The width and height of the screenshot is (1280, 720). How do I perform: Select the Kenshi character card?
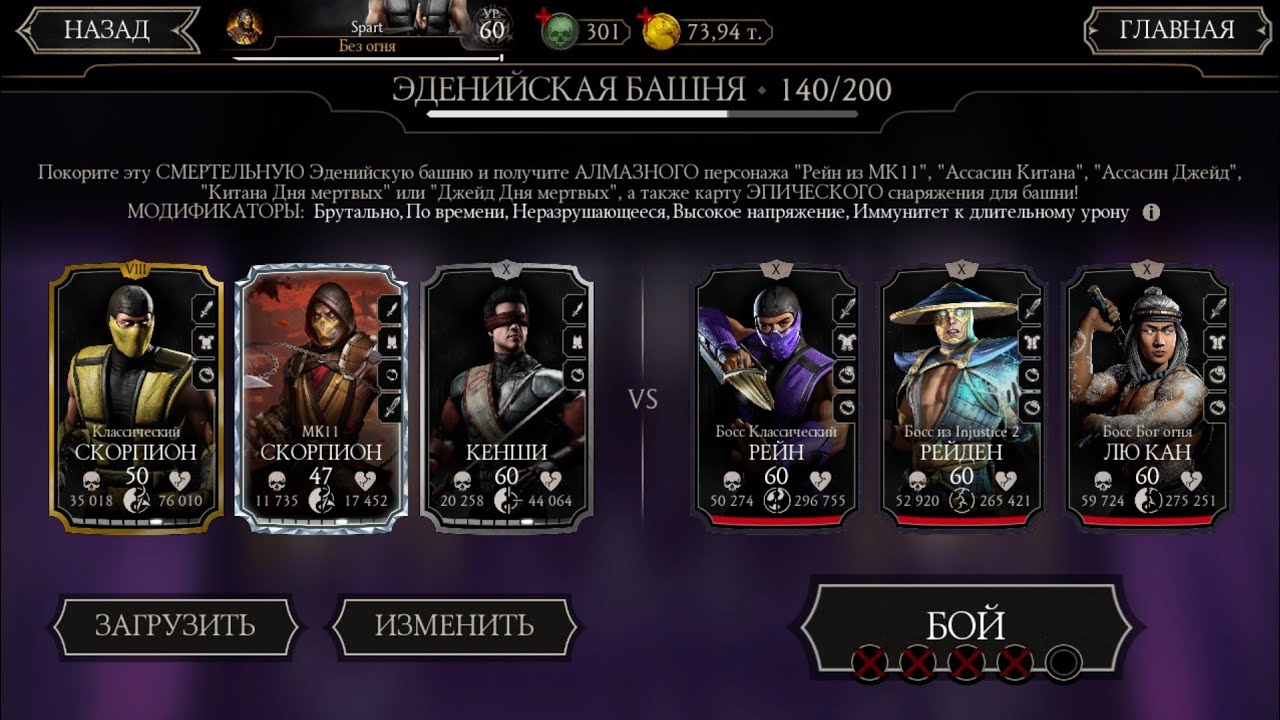point(506,396)
